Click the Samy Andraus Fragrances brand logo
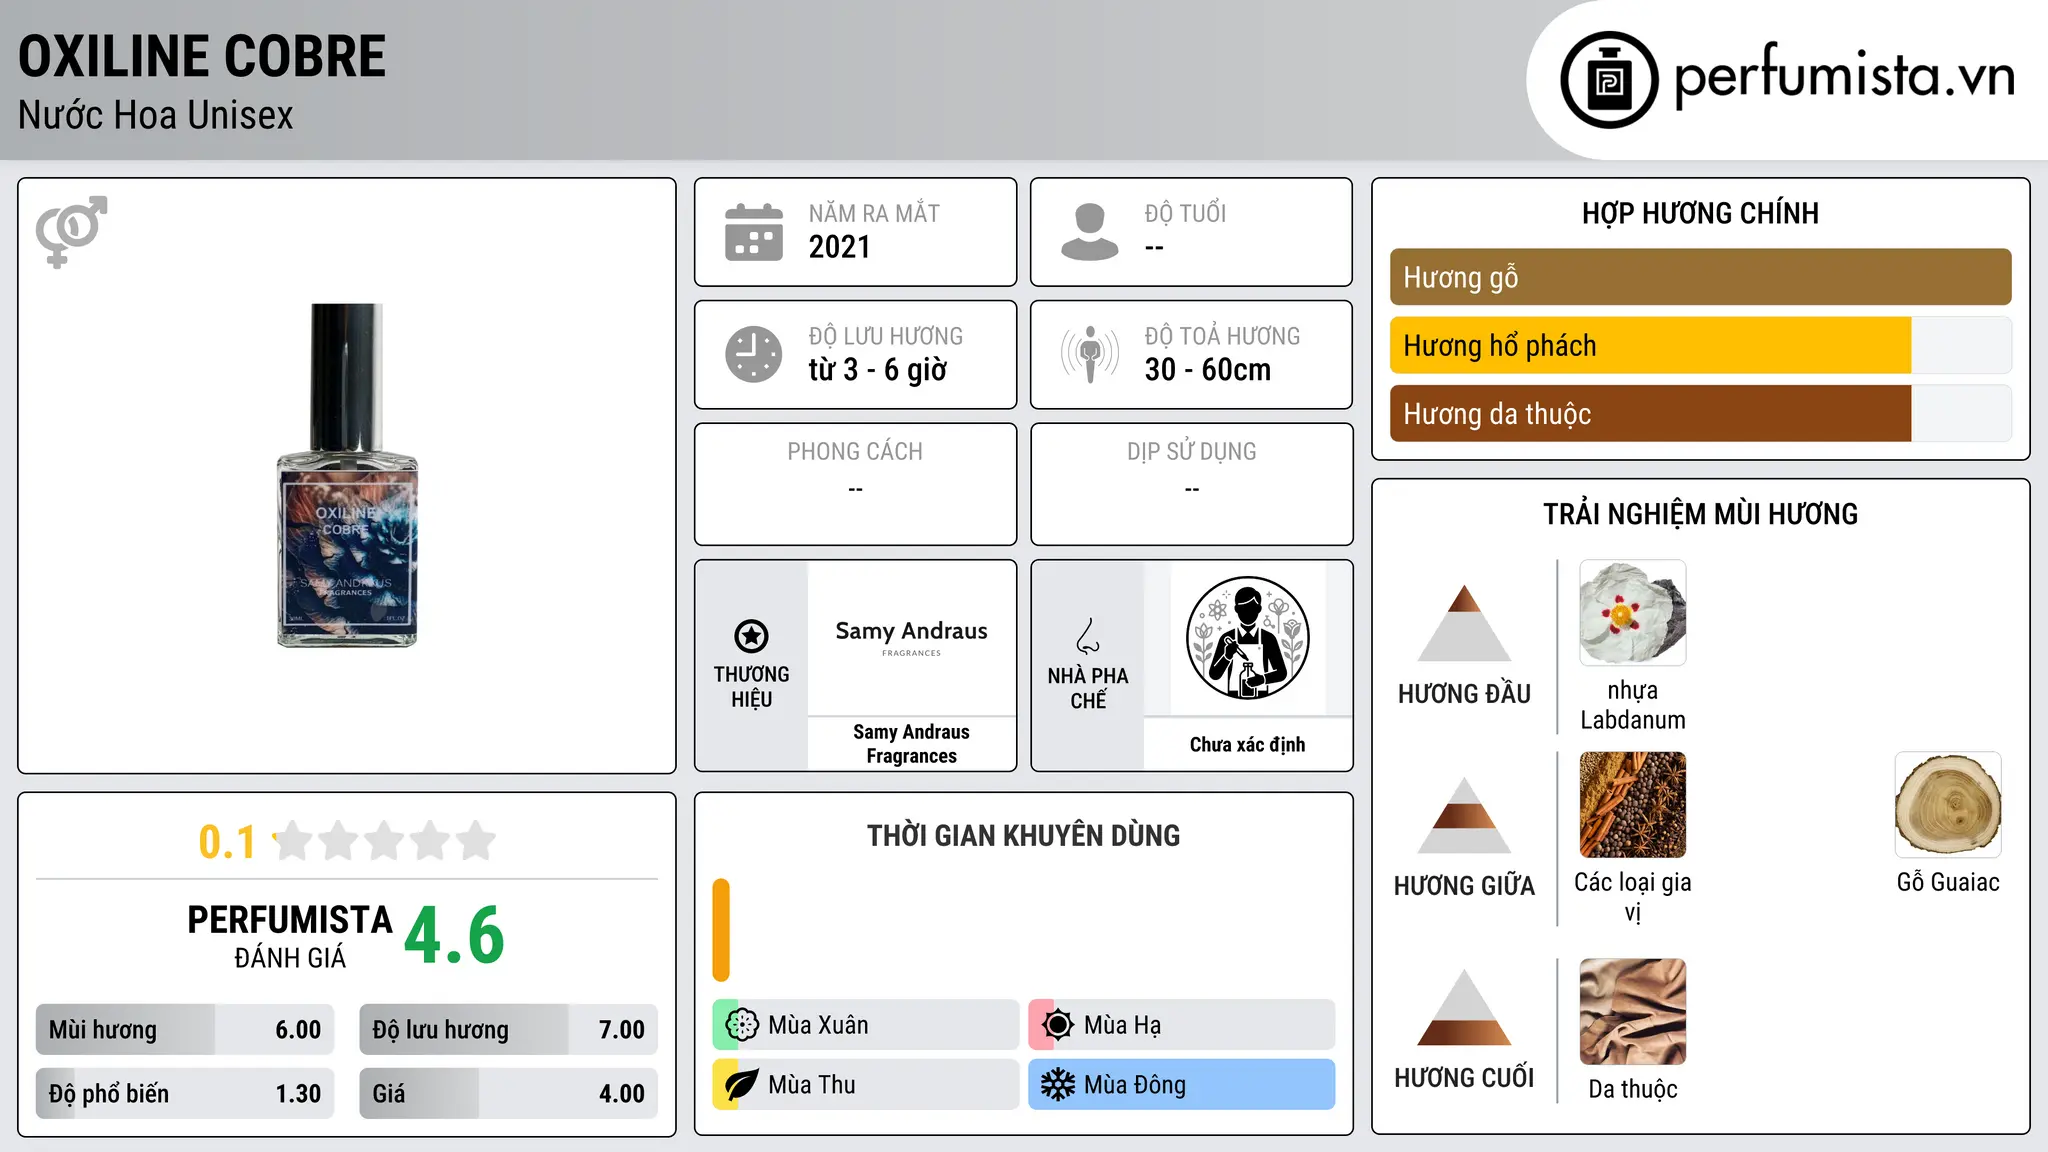The image size is (2048, 1152). [911, 638]
